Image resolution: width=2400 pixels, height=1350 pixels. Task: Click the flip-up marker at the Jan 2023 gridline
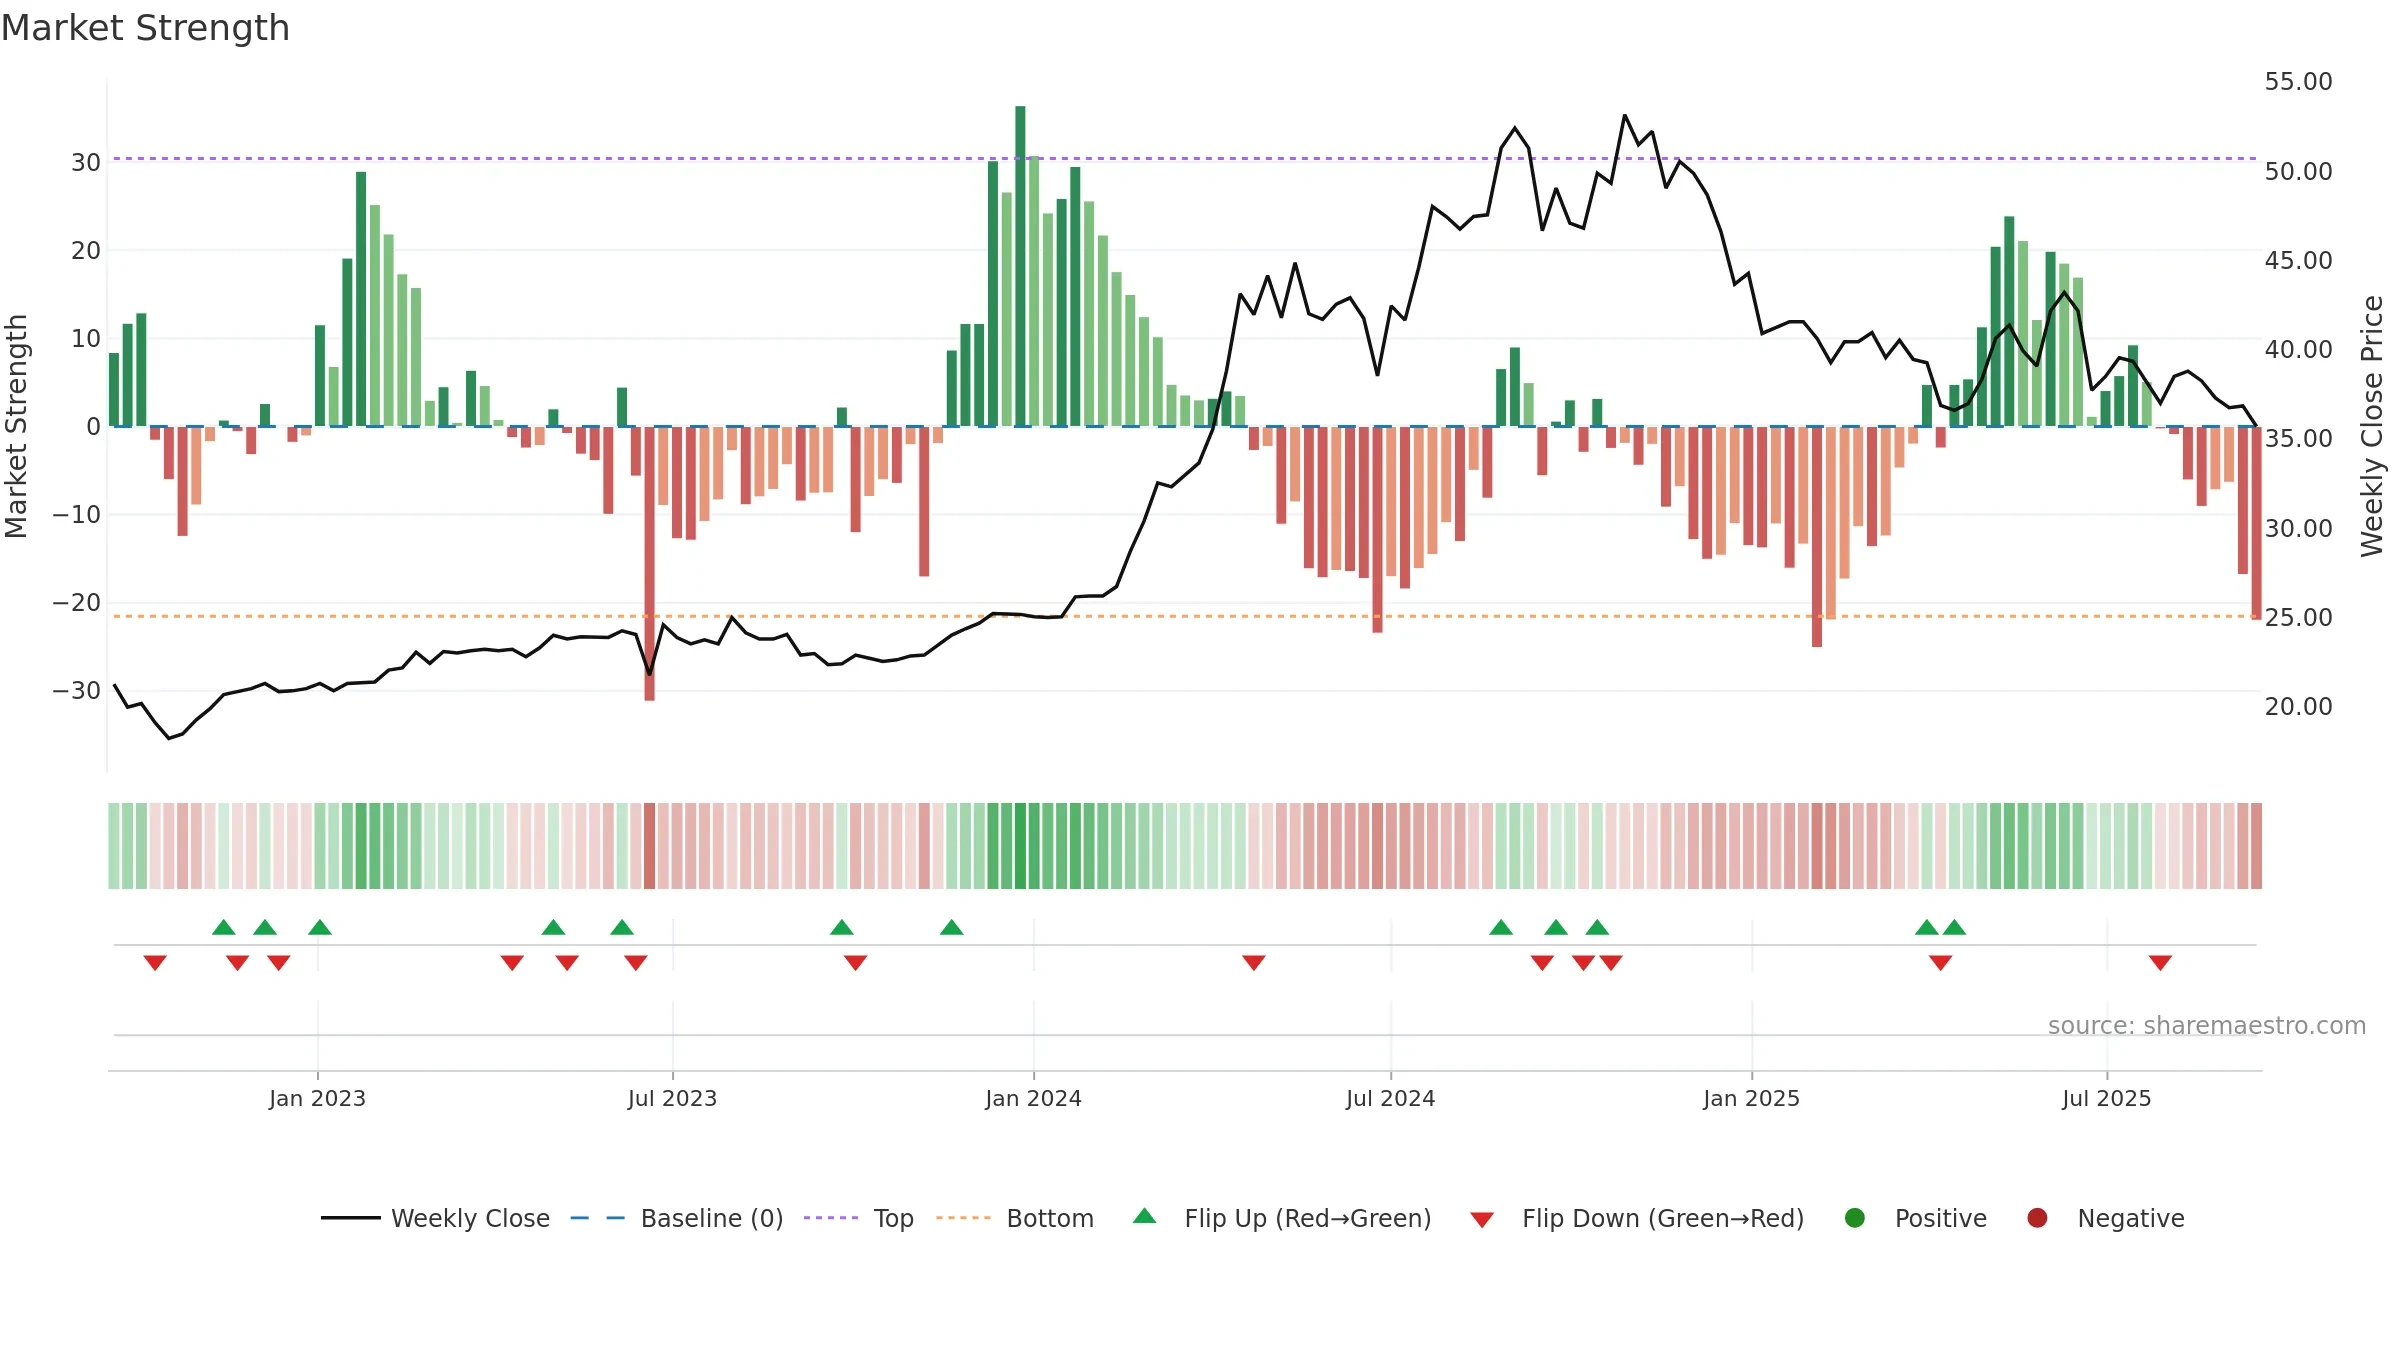(320, 927)
